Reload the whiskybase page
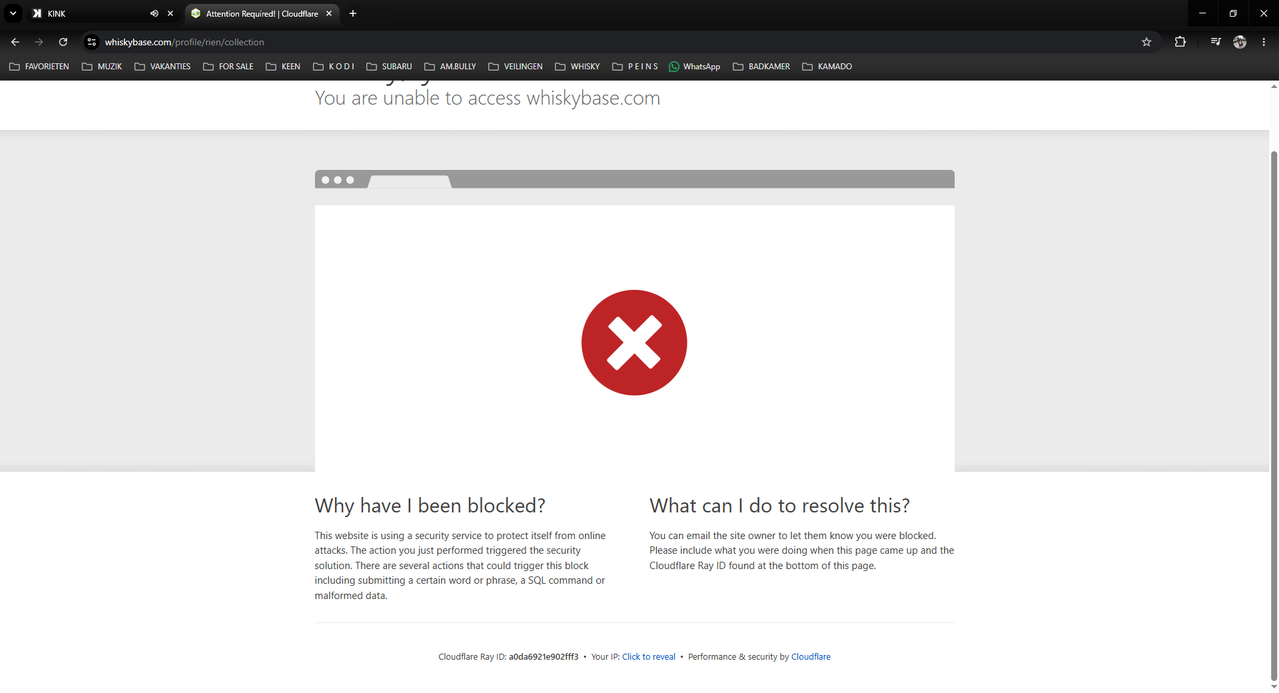This screenshot has height=693, width=1279. pos(63,42)
